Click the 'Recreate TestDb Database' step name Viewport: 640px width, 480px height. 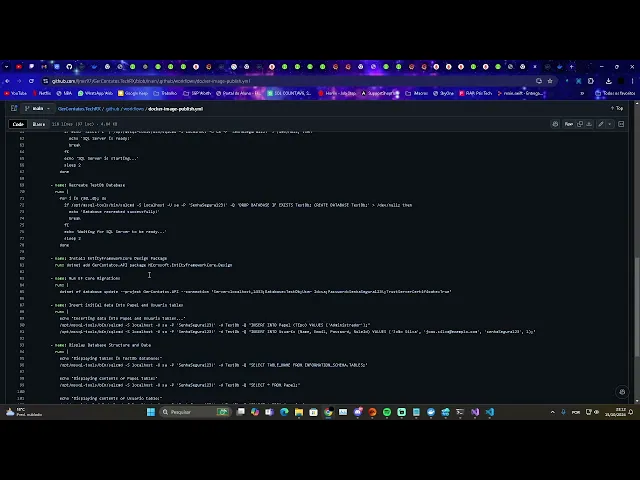97,185
